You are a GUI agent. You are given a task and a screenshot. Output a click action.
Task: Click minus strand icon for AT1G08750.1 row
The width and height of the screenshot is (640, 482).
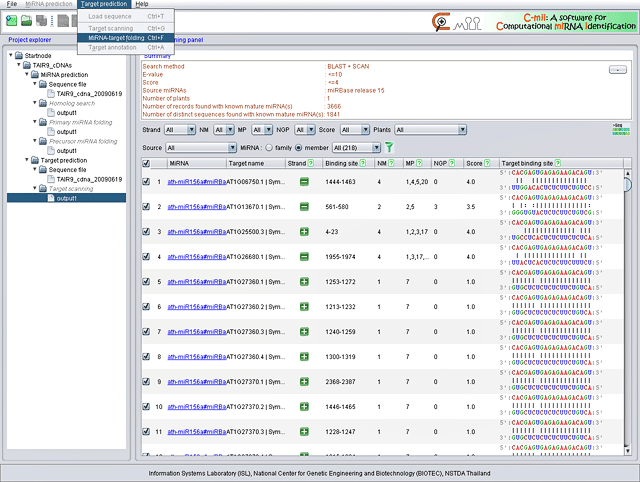(x=304, y=182)
